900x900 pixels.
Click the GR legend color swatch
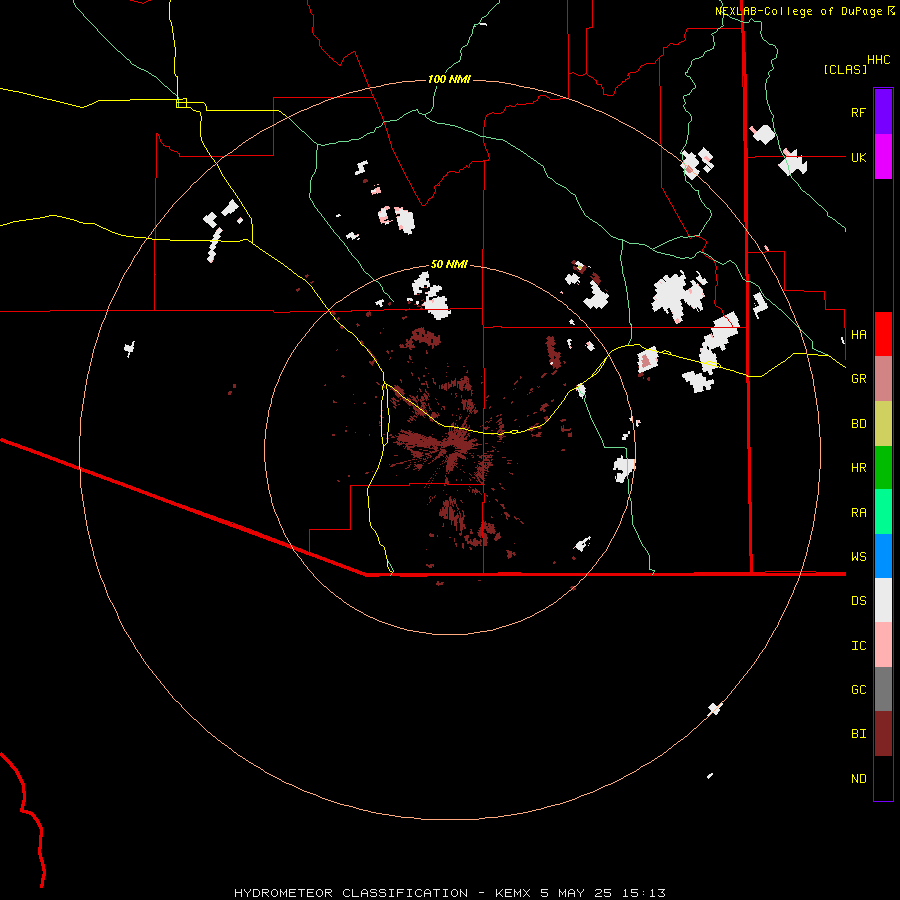[883, 379]
